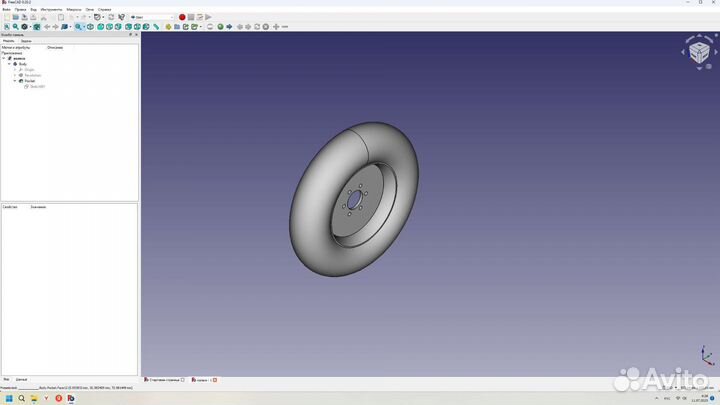Click the FreeCAD icon in the taskbar
The image size is (720, 405).
[71, 398]
